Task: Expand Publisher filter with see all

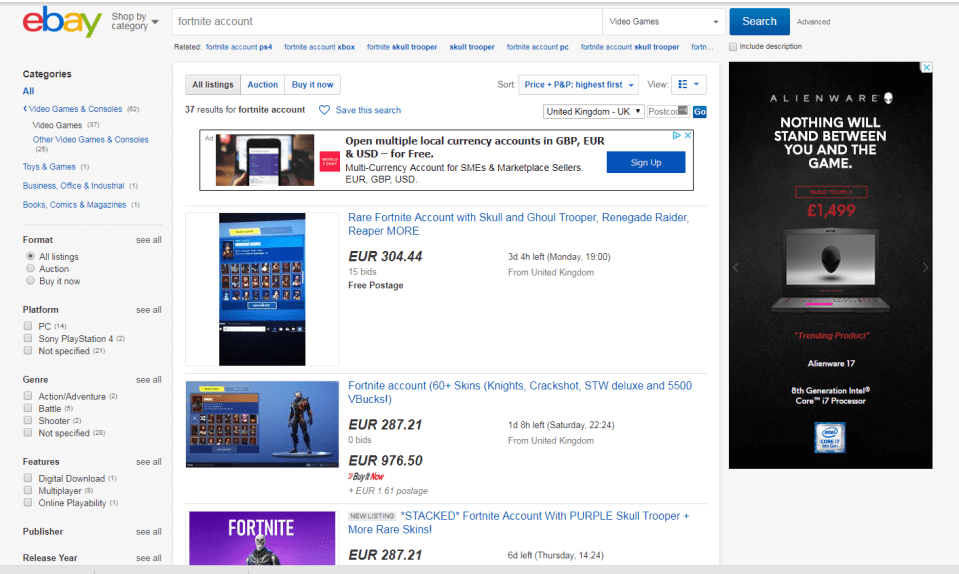Action: [149, 532]
